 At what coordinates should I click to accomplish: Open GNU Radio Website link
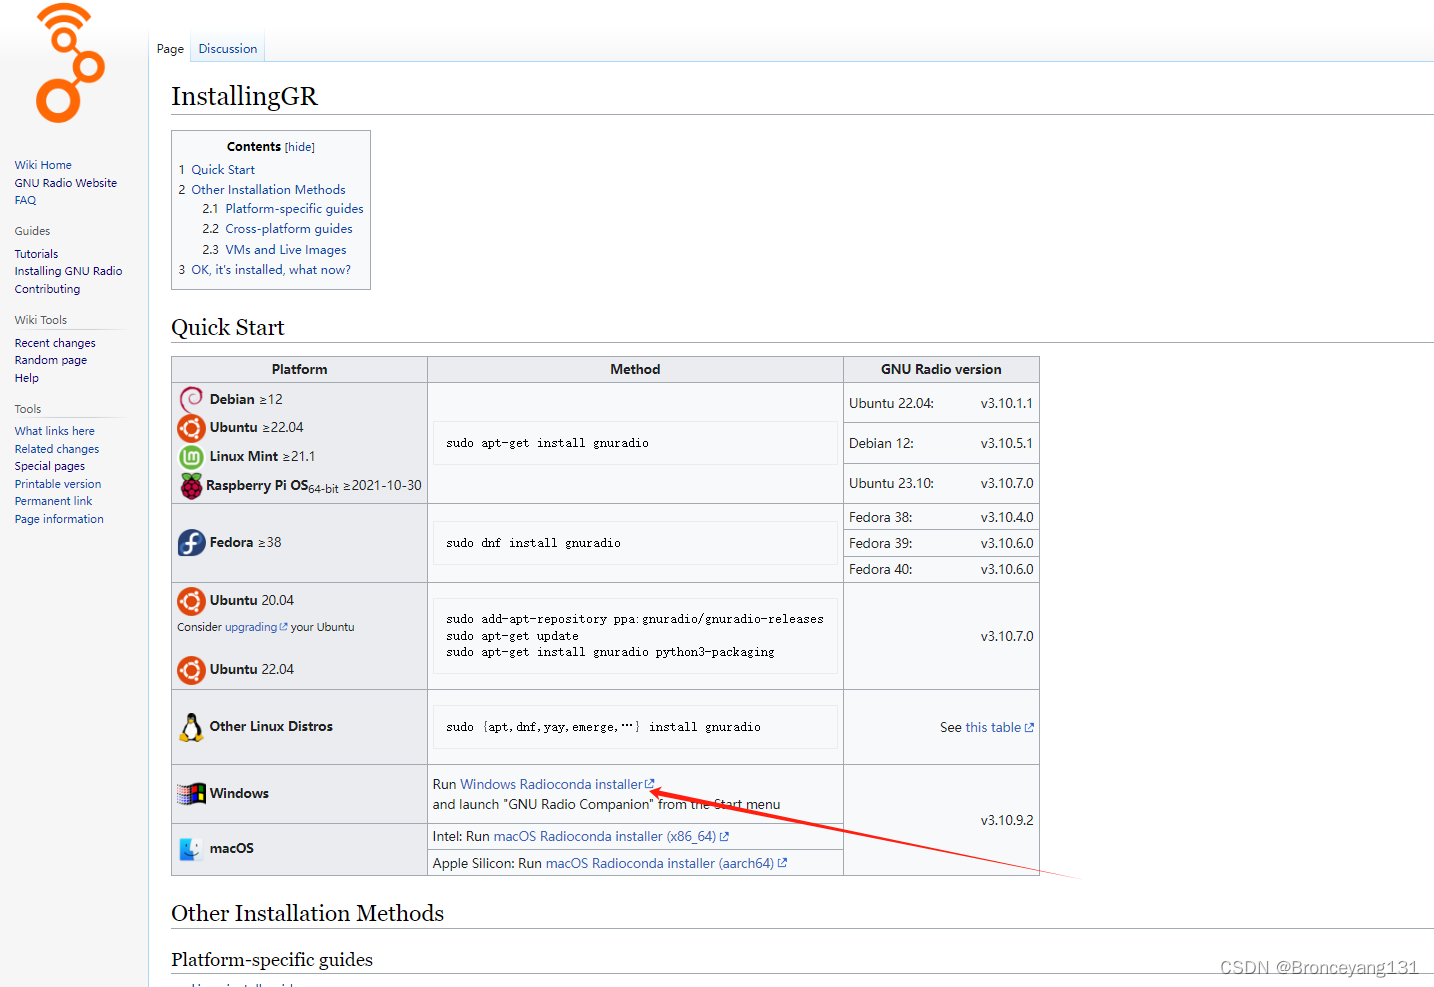pyautogui.click(x=66, y=183)
